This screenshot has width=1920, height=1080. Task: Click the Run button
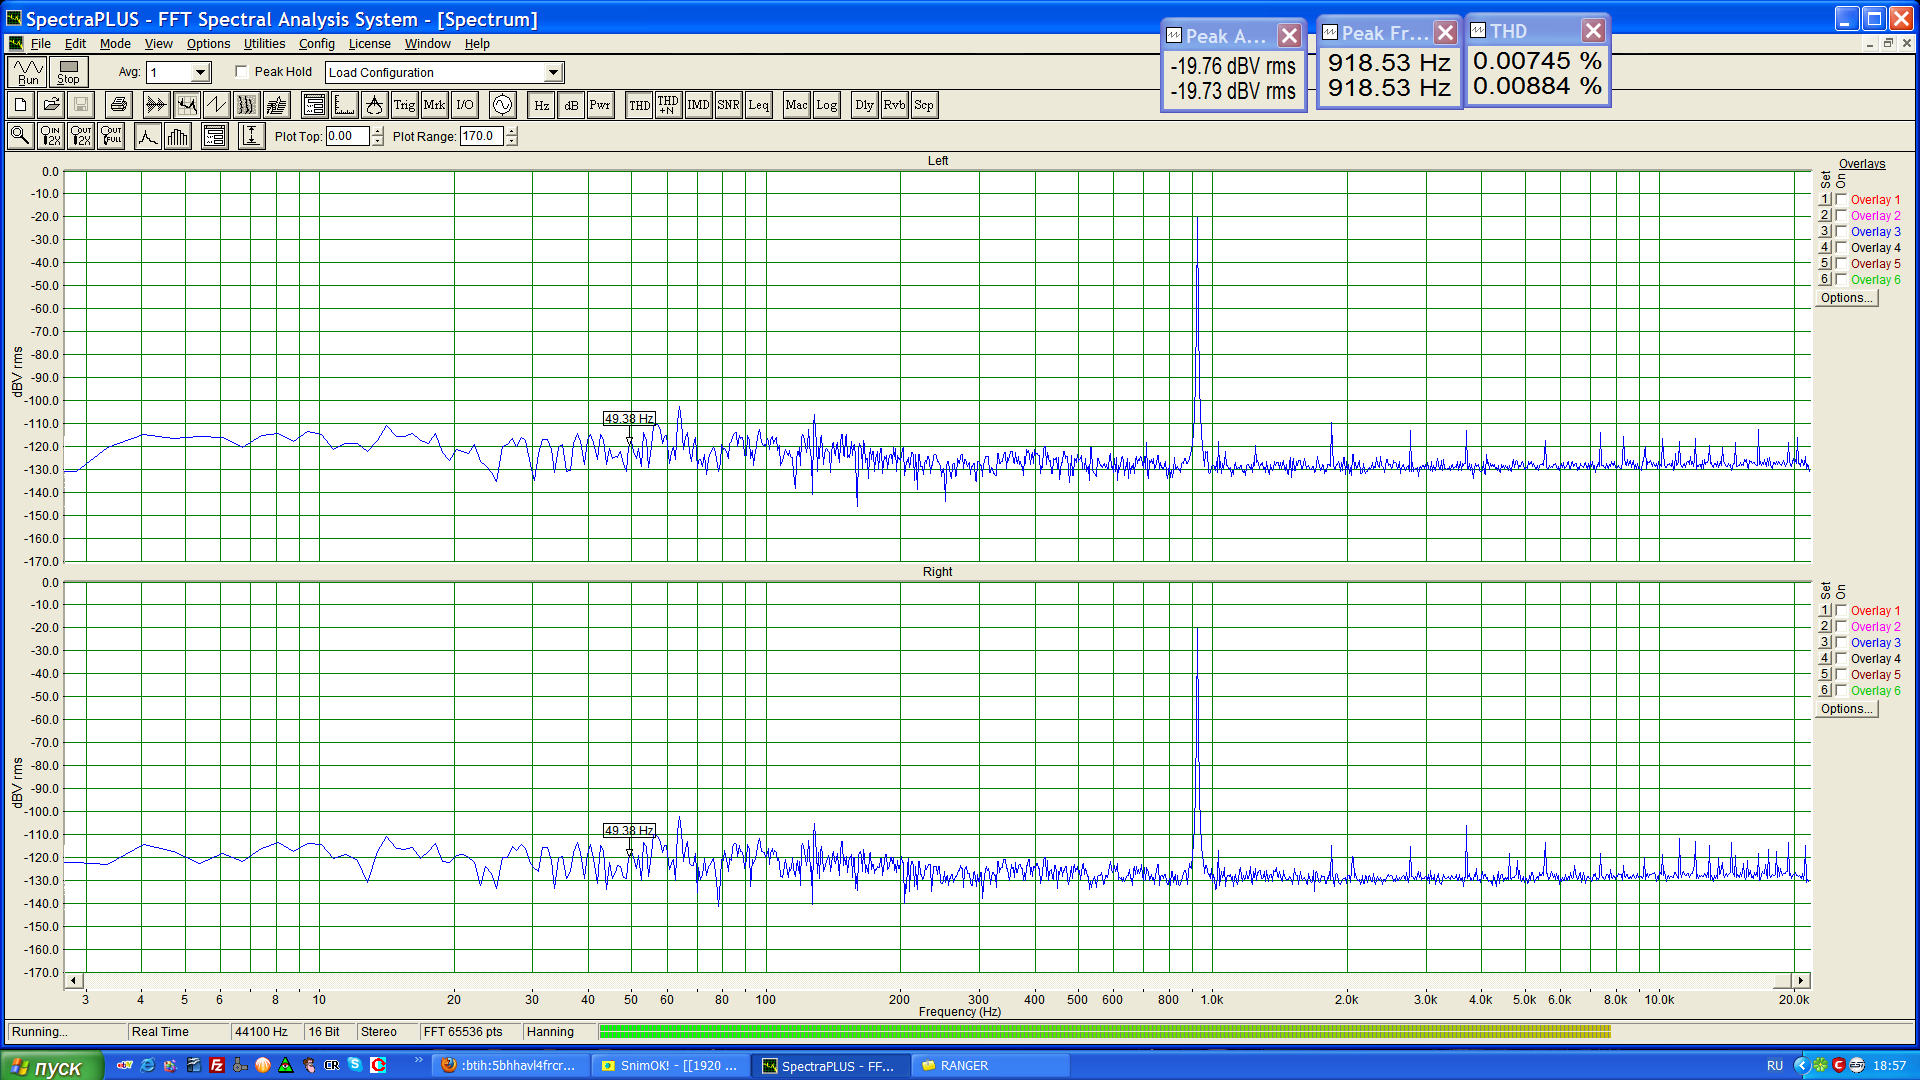27,72
